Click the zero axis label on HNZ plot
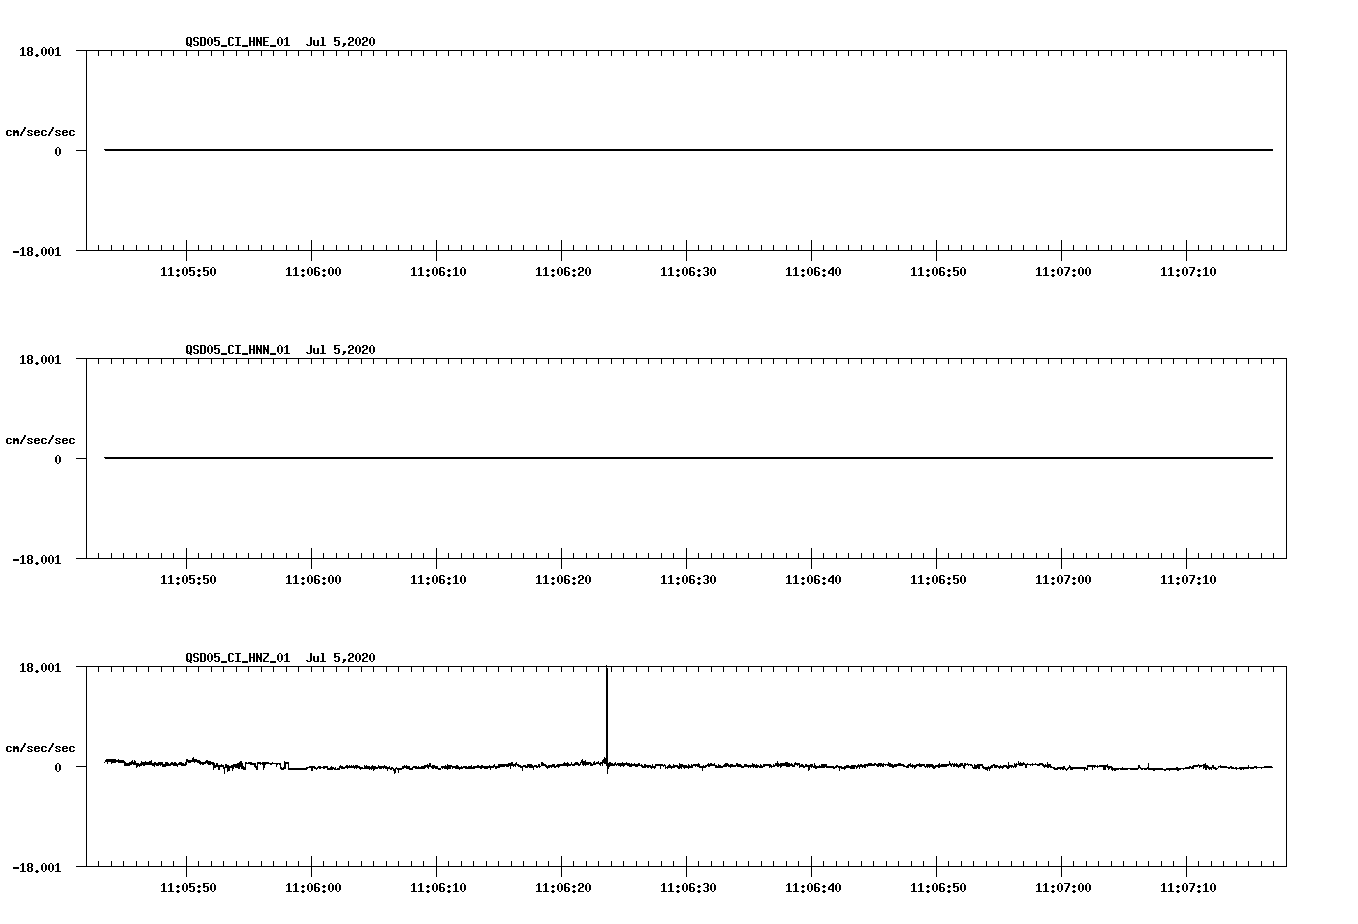The height and width of the screenshot is (924, 1358). point(58,768)
